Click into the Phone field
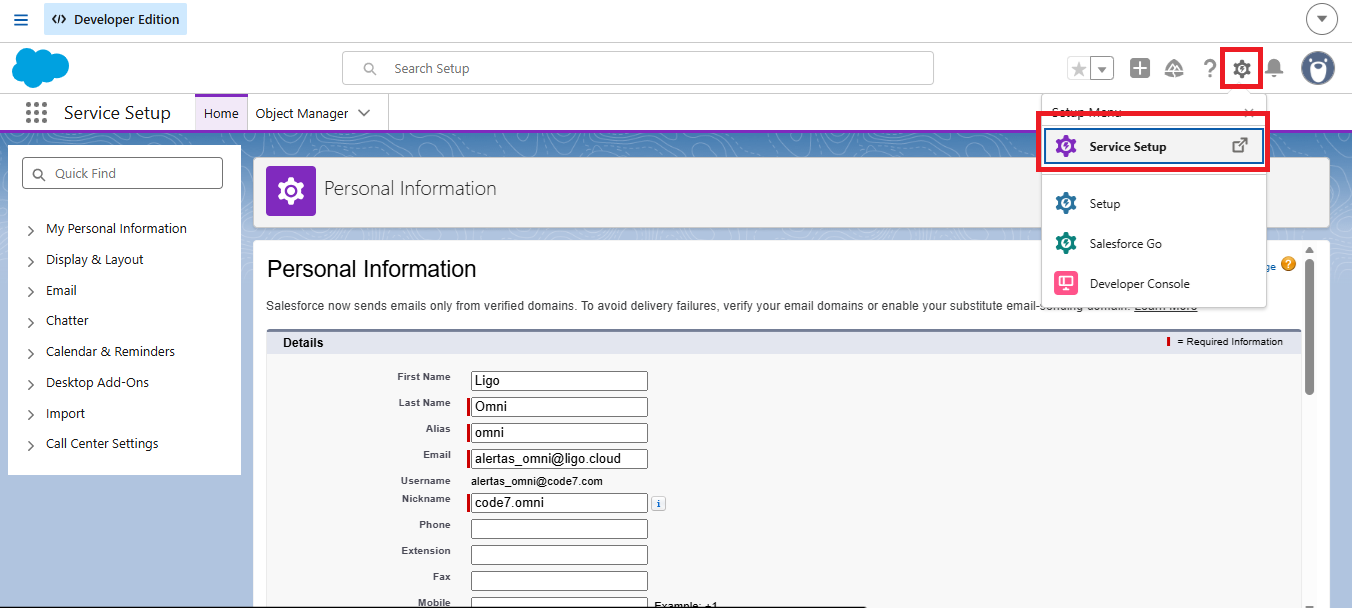This screenshot has height=608, width=1352. (559, 529)
